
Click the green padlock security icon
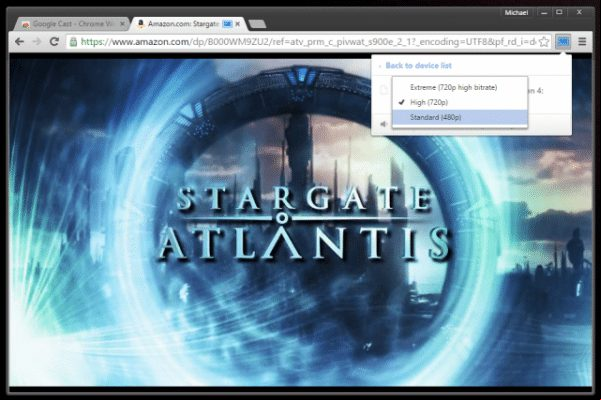[73, 42]
